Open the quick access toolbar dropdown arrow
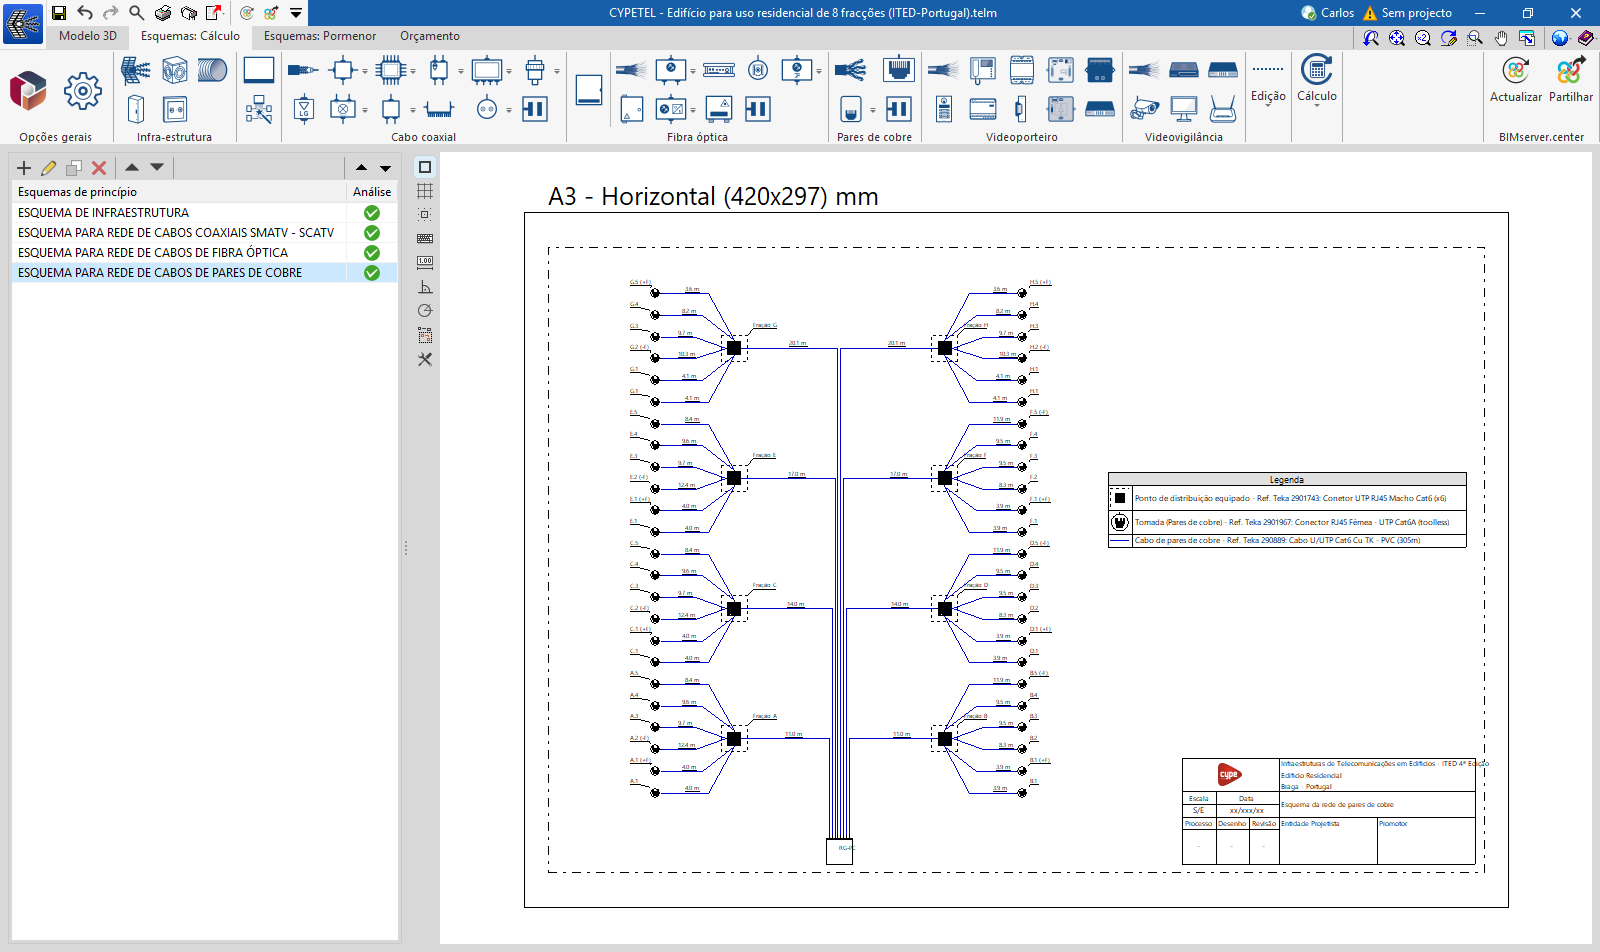This screenshot has height=952, width=1600. click(296, 13)
